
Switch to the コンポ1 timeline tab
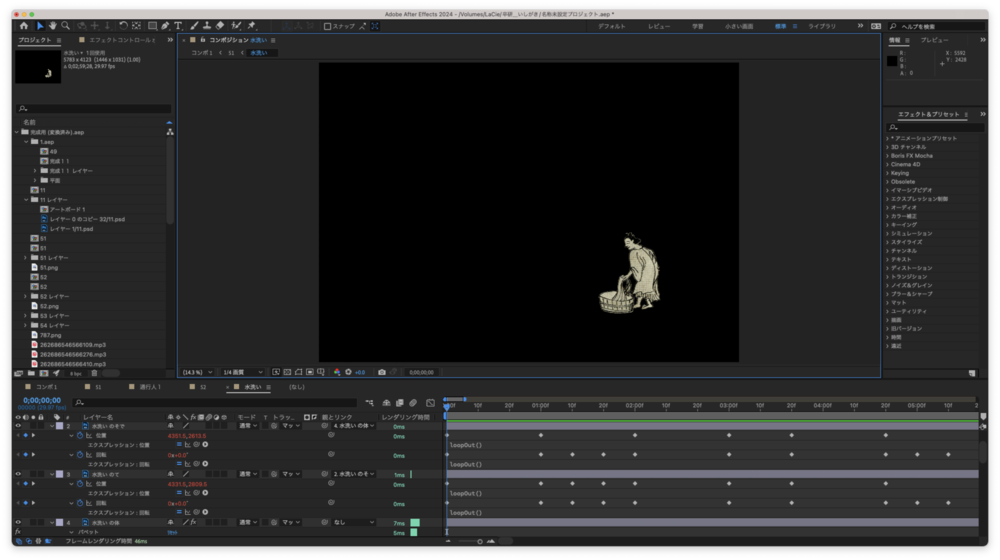(47, 386)
